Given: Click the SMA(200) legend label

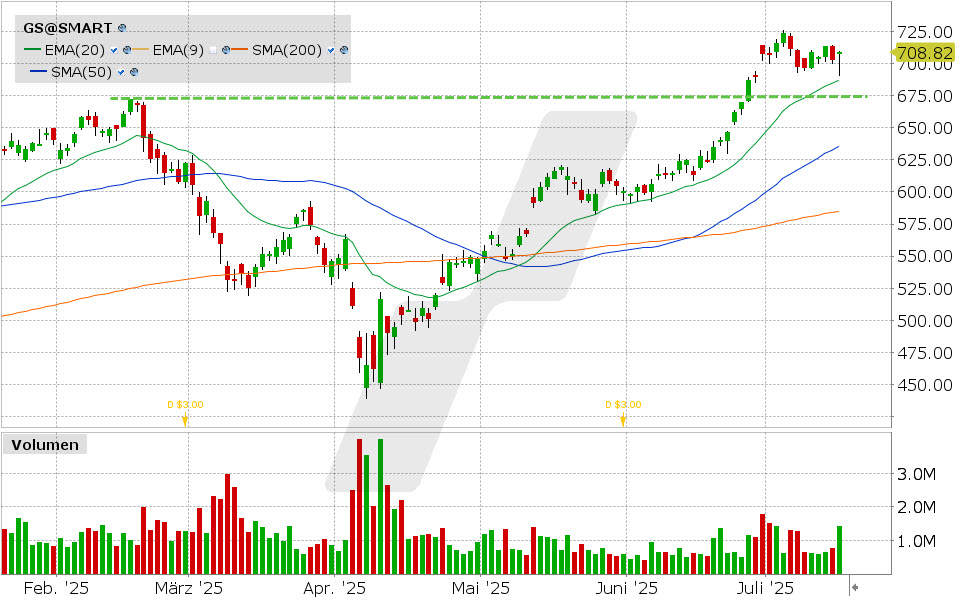Looking at the screenshot, I should click(287, 50).
